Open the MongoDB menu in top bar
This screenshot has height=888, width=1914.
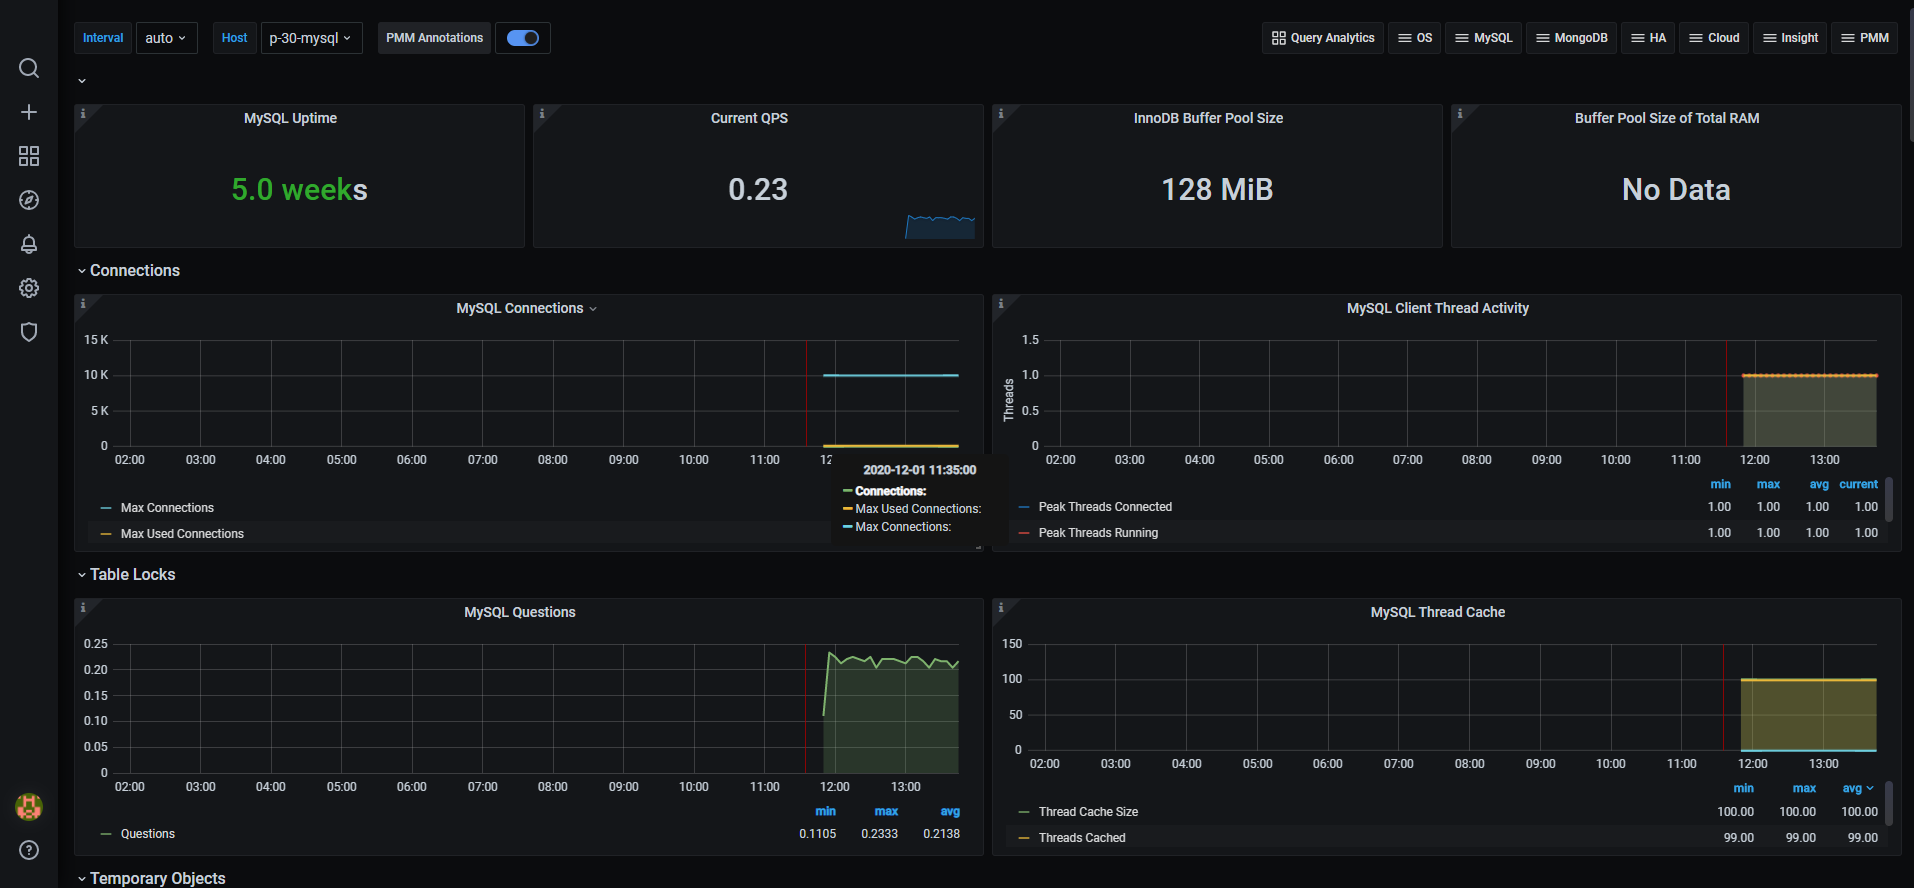click(1571, 38)
